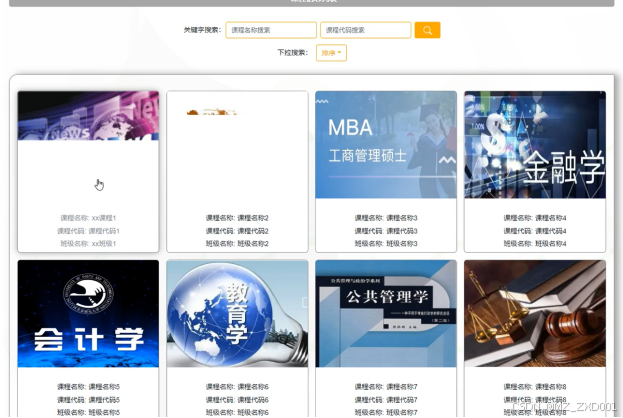Click text 课程名称: 课程名称8
Image resolution: width=623 pixels, height=418 pixels.
click(535, 387)
